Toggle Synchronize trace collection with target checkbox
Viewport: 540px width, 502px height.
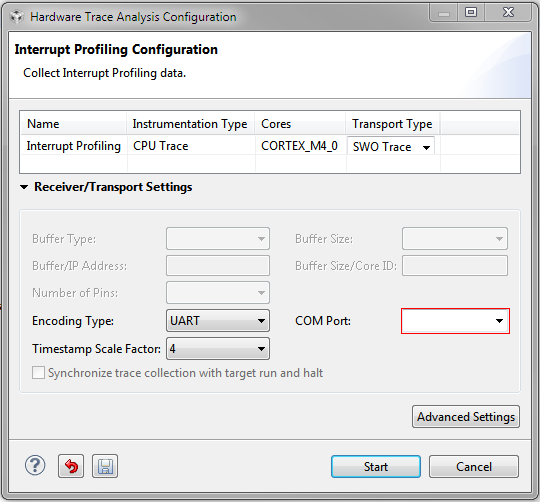click(x=38, y=373)
